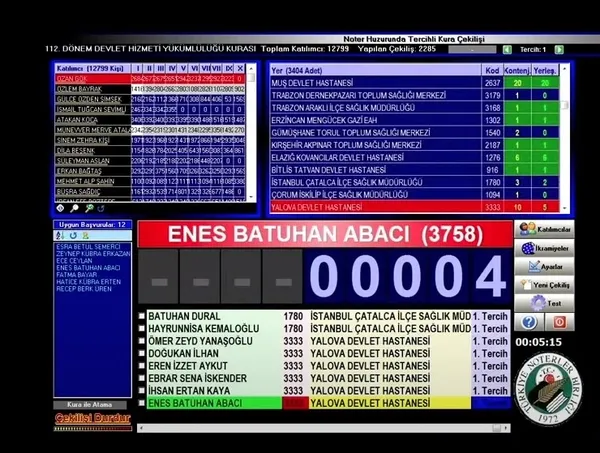Click the green next Tercih arrow
Viewport: 600px width, 453px height.
559,50
